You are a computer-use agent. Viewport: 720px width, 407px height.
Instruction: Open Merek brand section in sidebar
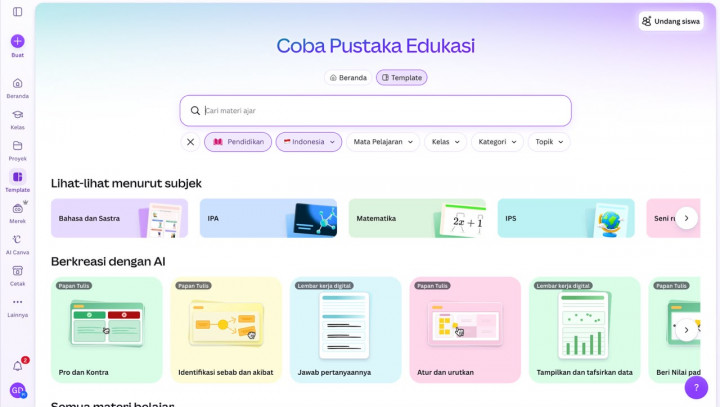tap(17, 213)
